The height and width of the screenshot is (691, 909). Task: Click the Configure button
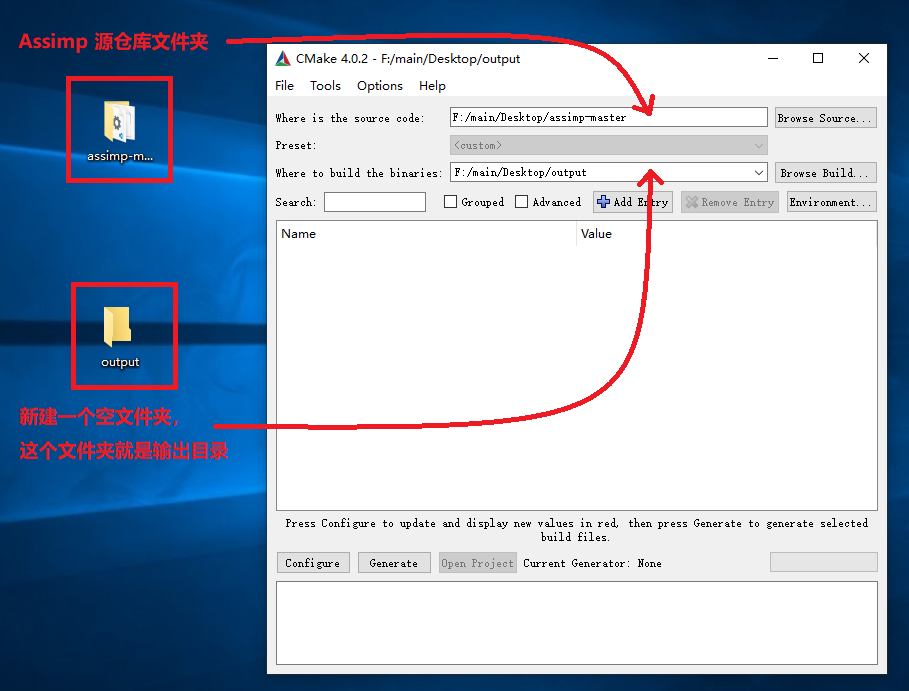(x=313, y=563)
